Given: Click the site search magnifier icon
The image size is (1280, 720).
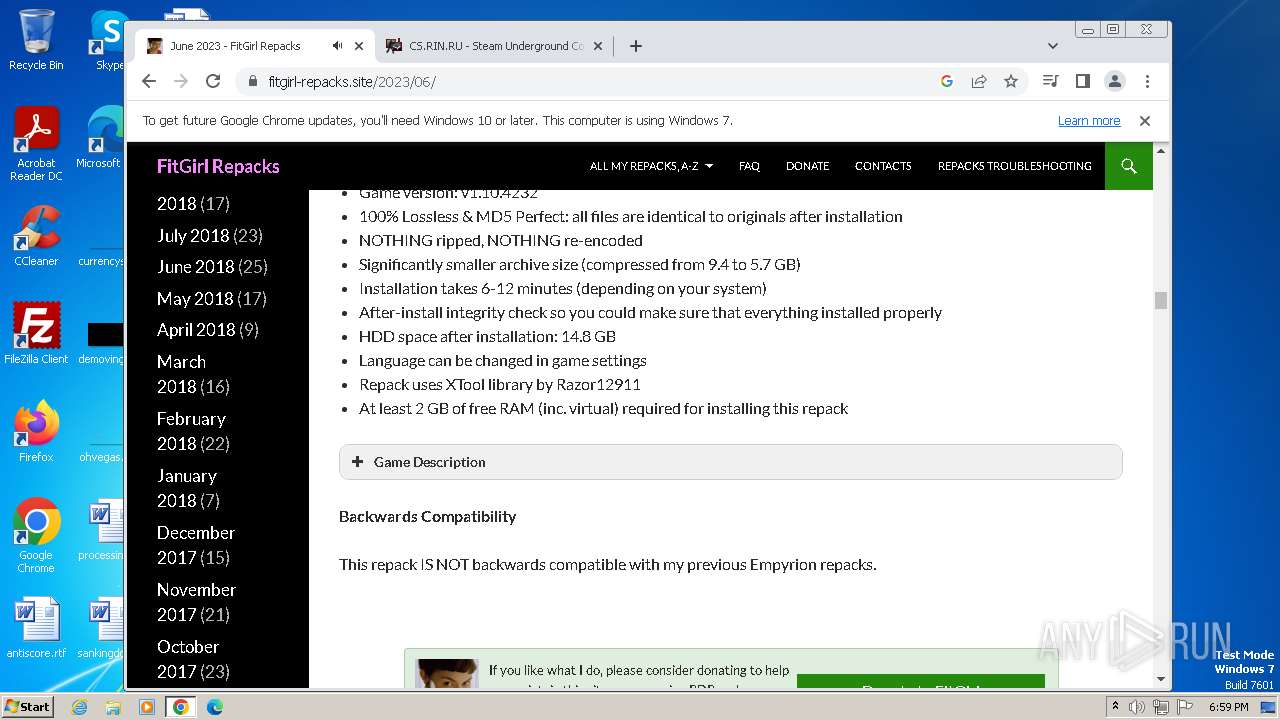Looking at the screenshot, I should tap(1129, 166).
